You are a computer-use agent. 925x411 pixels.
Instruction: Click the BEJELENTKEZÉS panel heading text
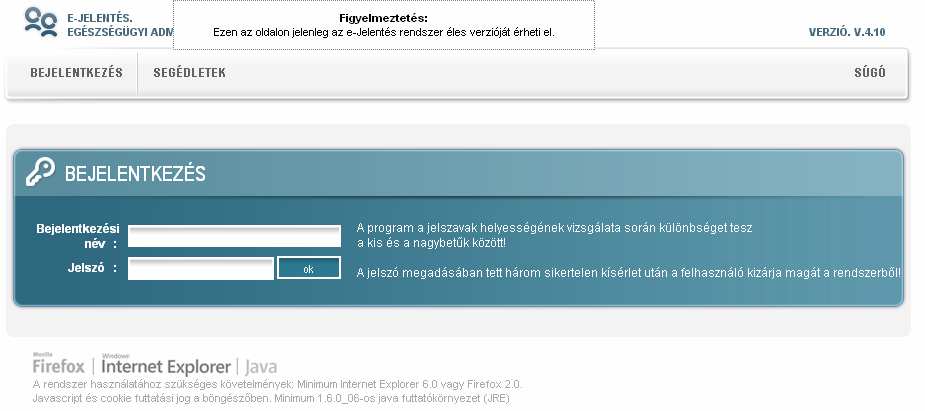(x=135, y=173)
